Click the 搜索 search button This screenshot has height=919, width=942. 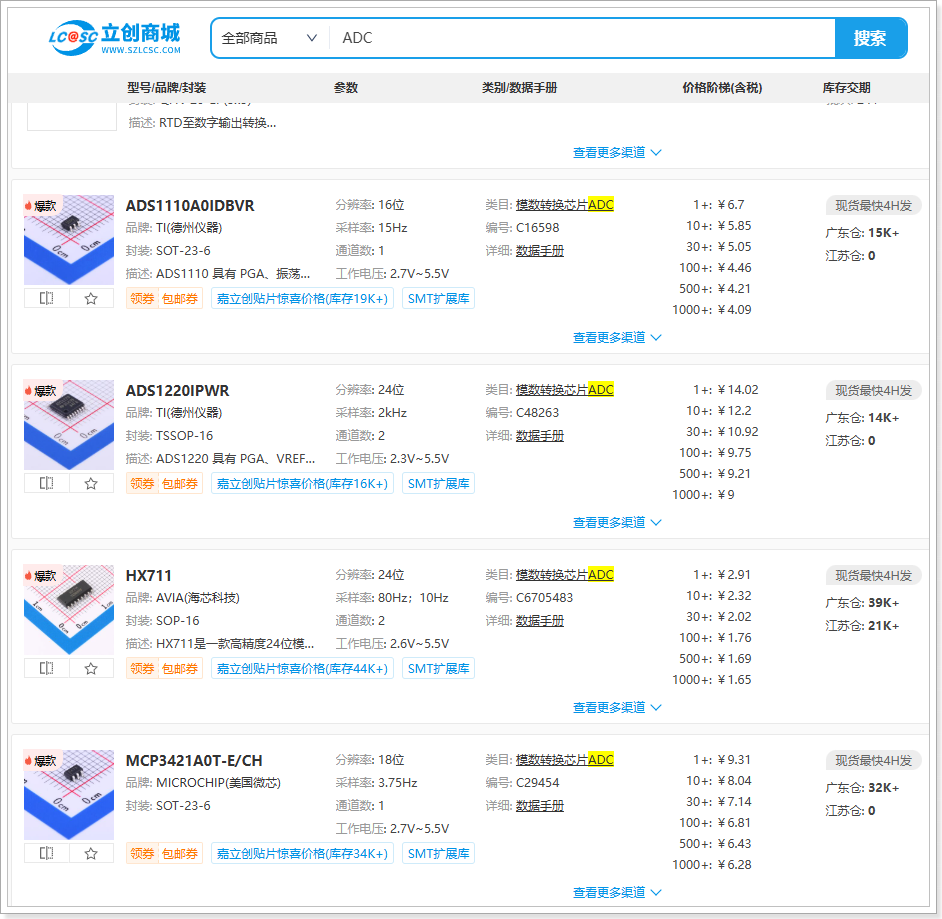pyautogui.click(x=871, y=38)
